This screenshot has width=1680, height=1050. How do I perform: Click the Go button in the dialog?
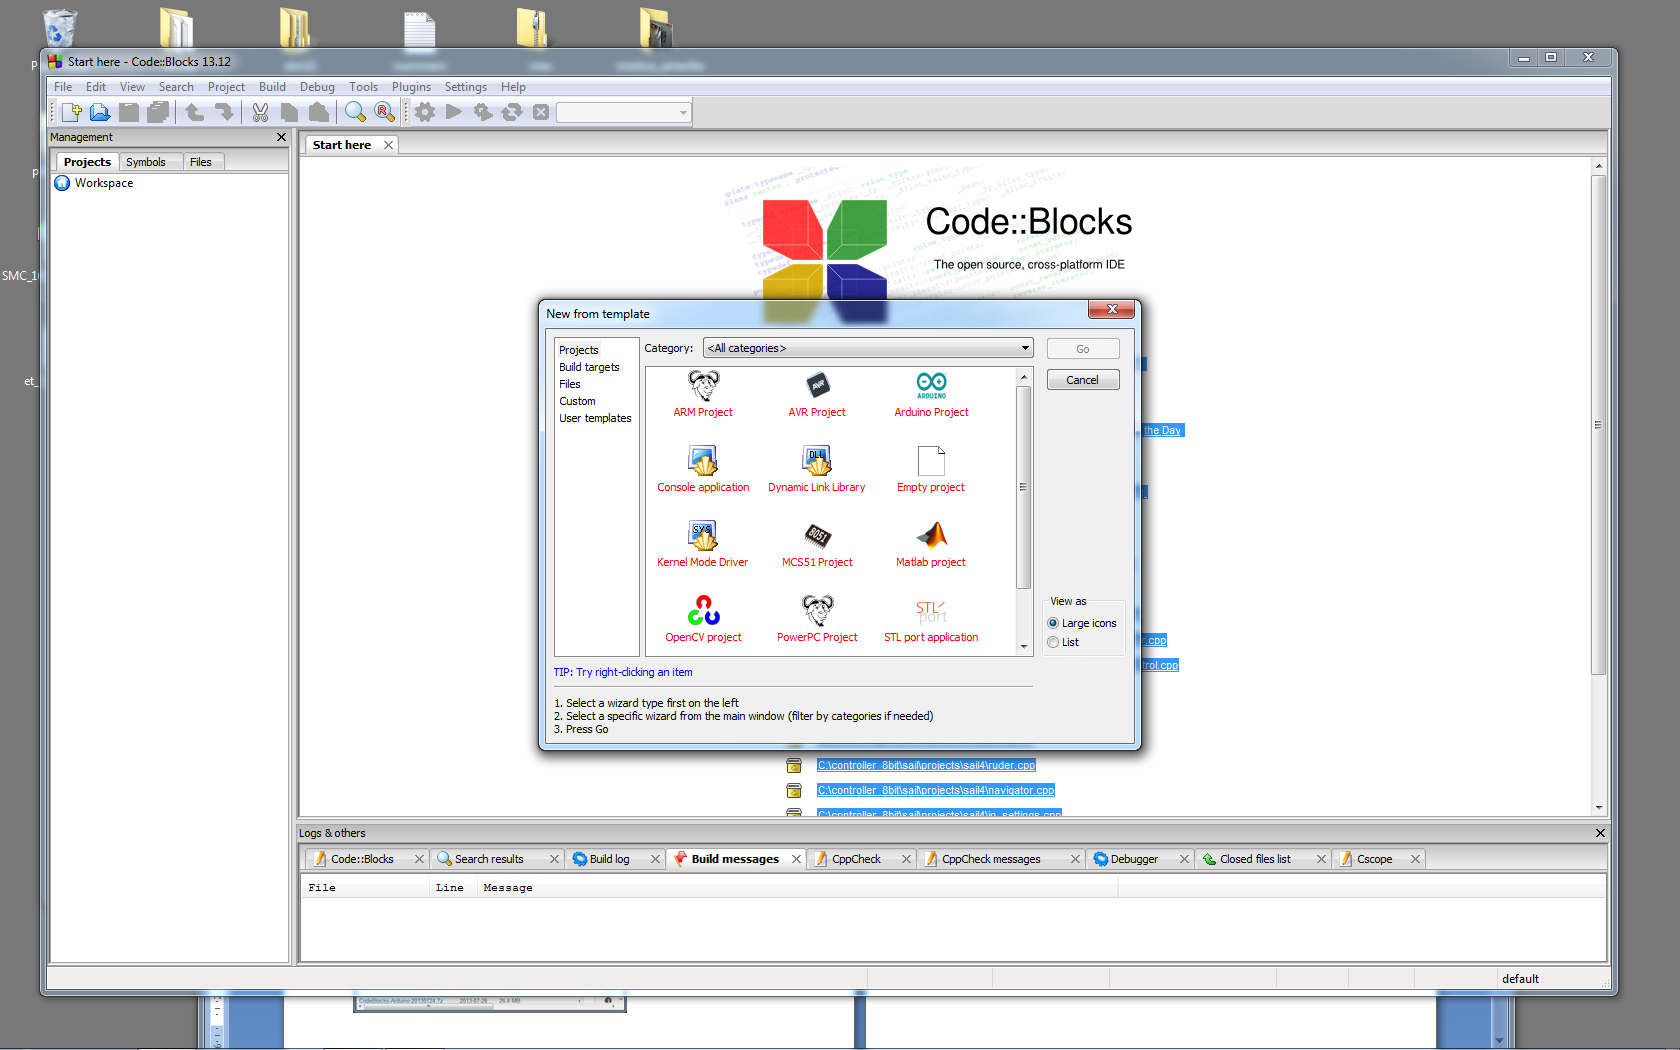pyautogui.click(x=1083, y=349)
